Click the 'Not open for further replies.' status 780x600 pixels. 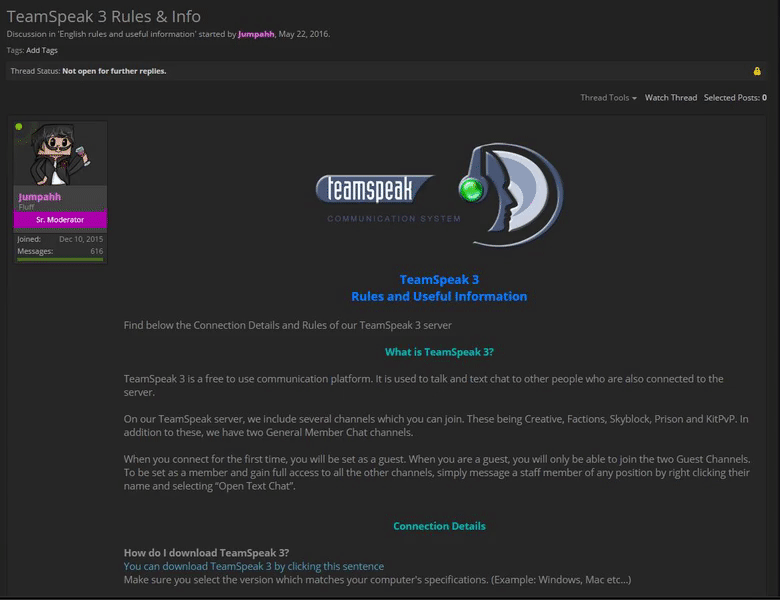tap(114, 71)
